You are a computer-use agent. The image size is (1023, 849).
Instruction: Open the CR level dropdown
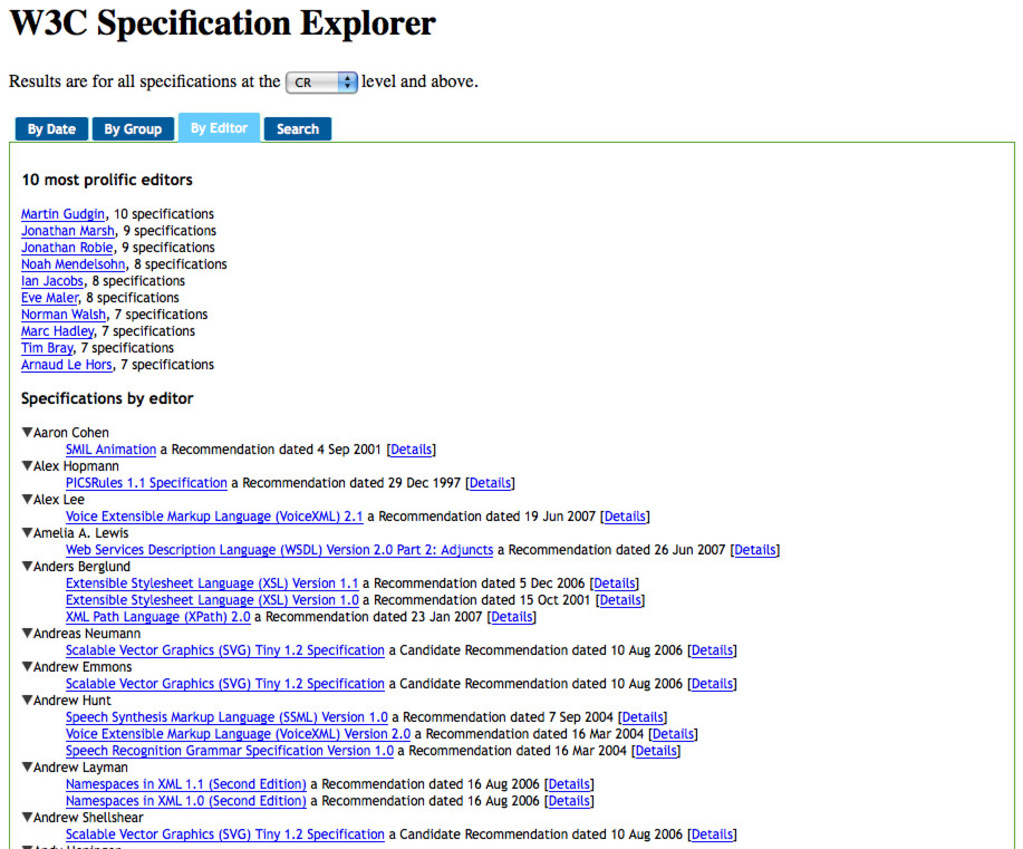321,82
